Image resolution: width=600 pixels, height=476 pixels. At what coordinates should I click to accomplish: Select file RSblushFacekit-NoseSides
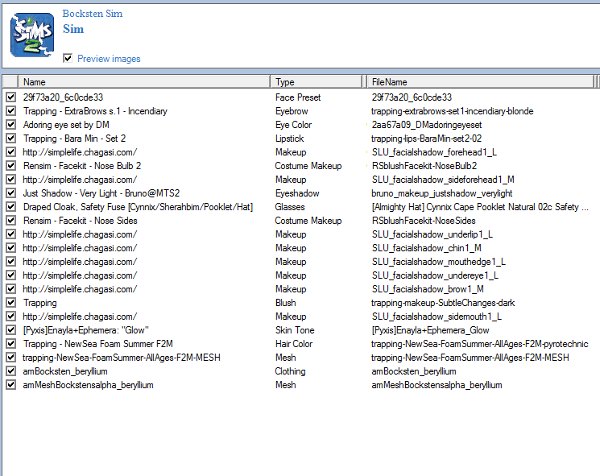424,221
